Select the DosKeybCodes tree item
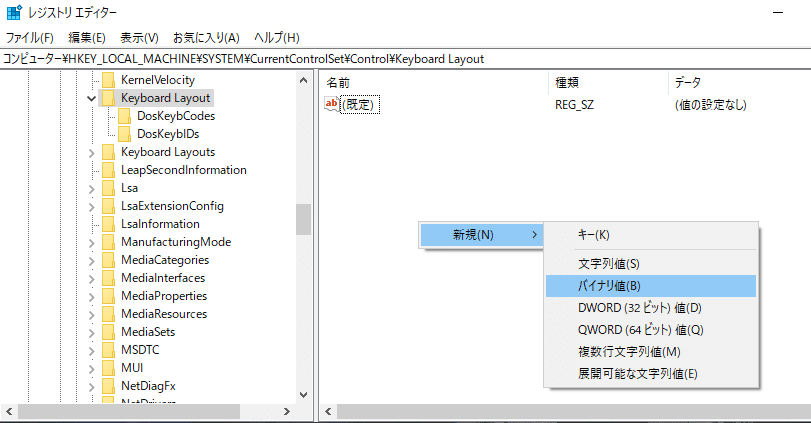 coord(176,116)
